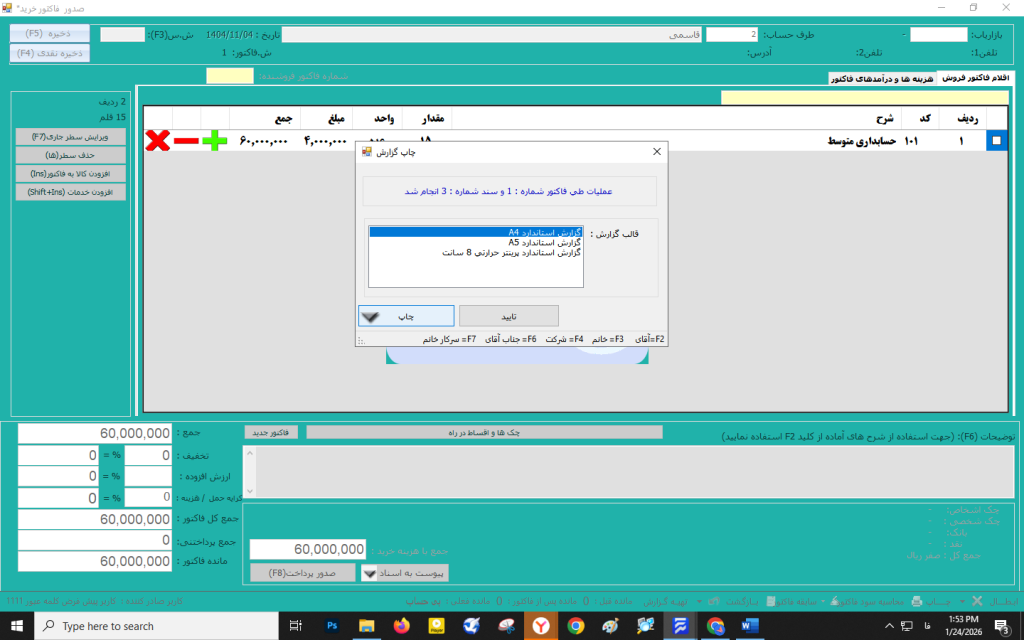Viewport: 1024px width, 640px height.
Task: Switch to اقلام فاکتور فروش tab
Action: 976,78
